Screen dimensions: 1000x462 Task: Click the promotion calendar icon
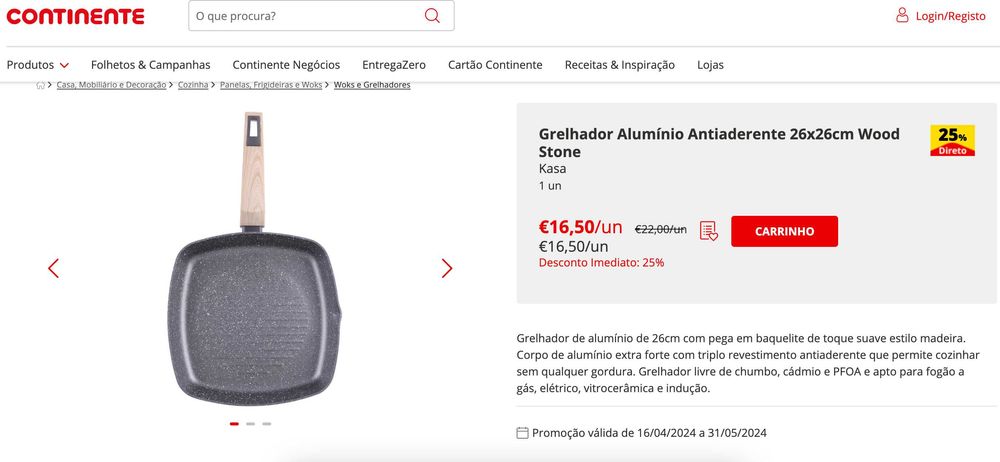point(522,433)
